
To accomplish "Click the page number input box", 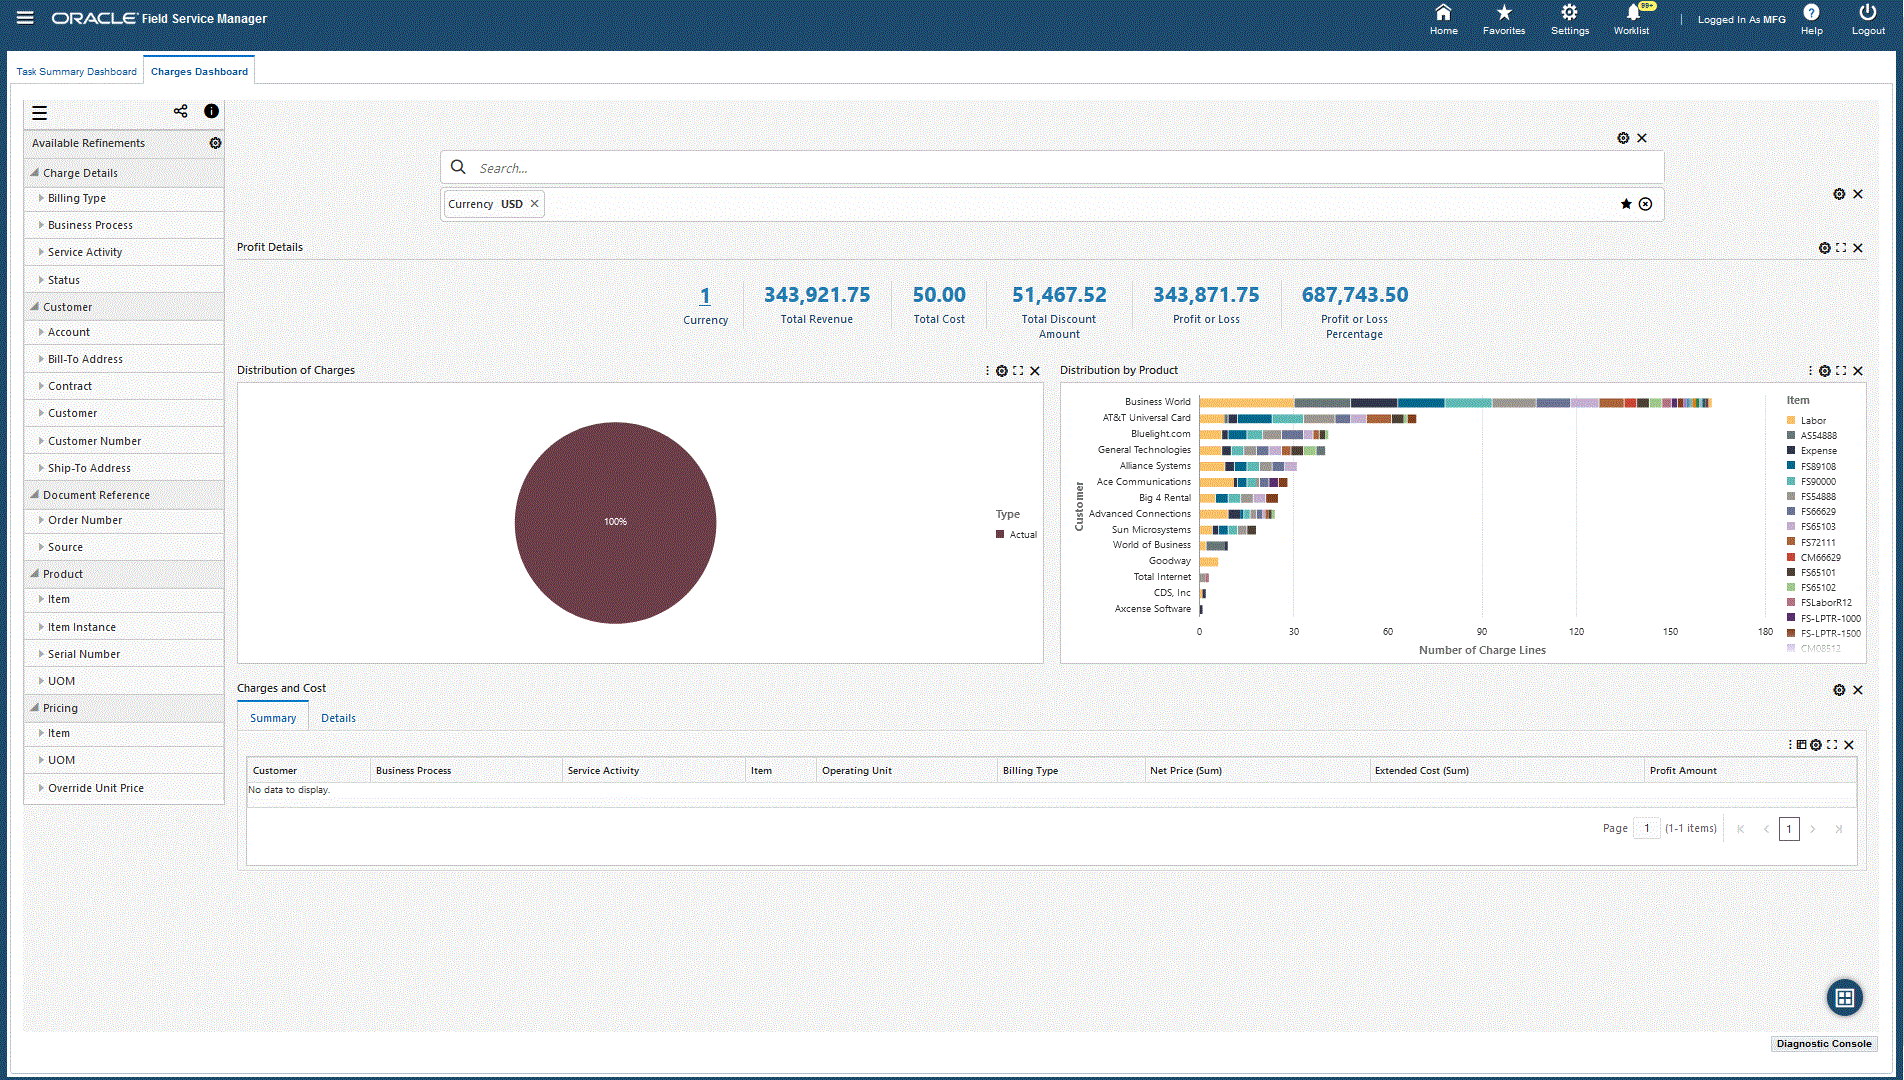I will [x=1646, y=828].
